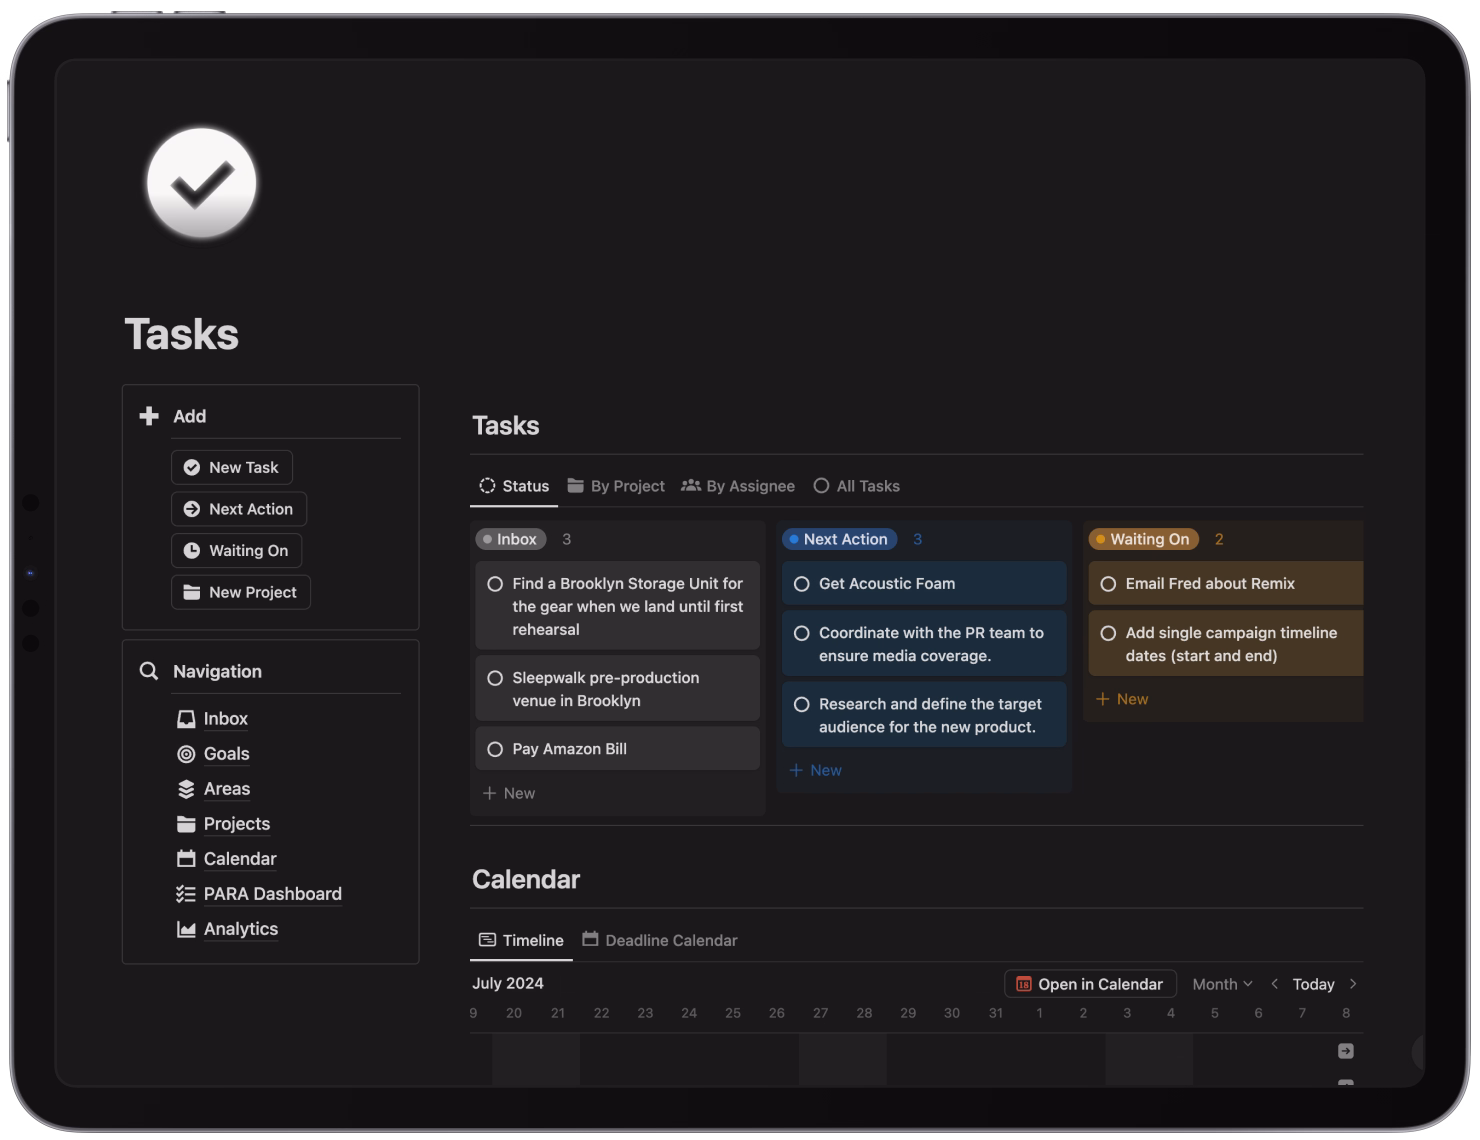Viewport: 1480px width, 1140px height.
Task: Select the Timeline tab
Action: click(521, 940)
